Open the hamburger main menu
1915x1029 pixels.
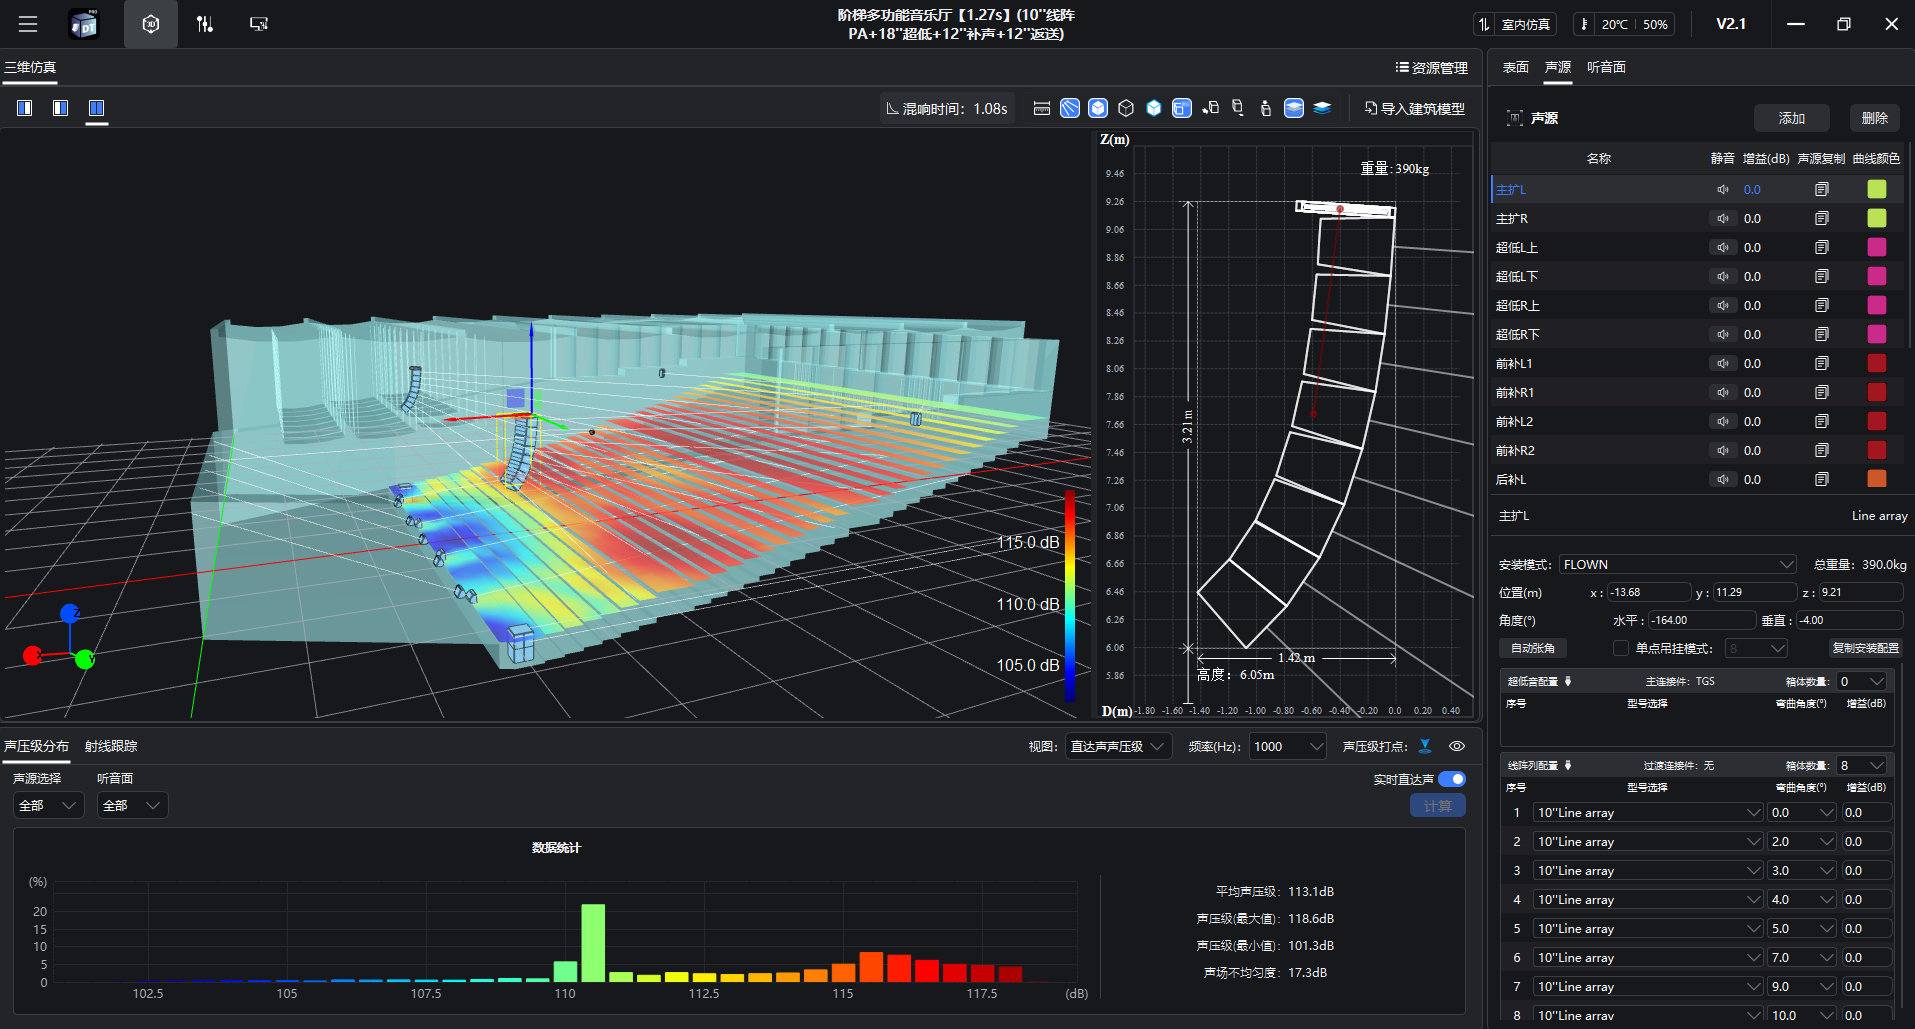tap(28, 24)
